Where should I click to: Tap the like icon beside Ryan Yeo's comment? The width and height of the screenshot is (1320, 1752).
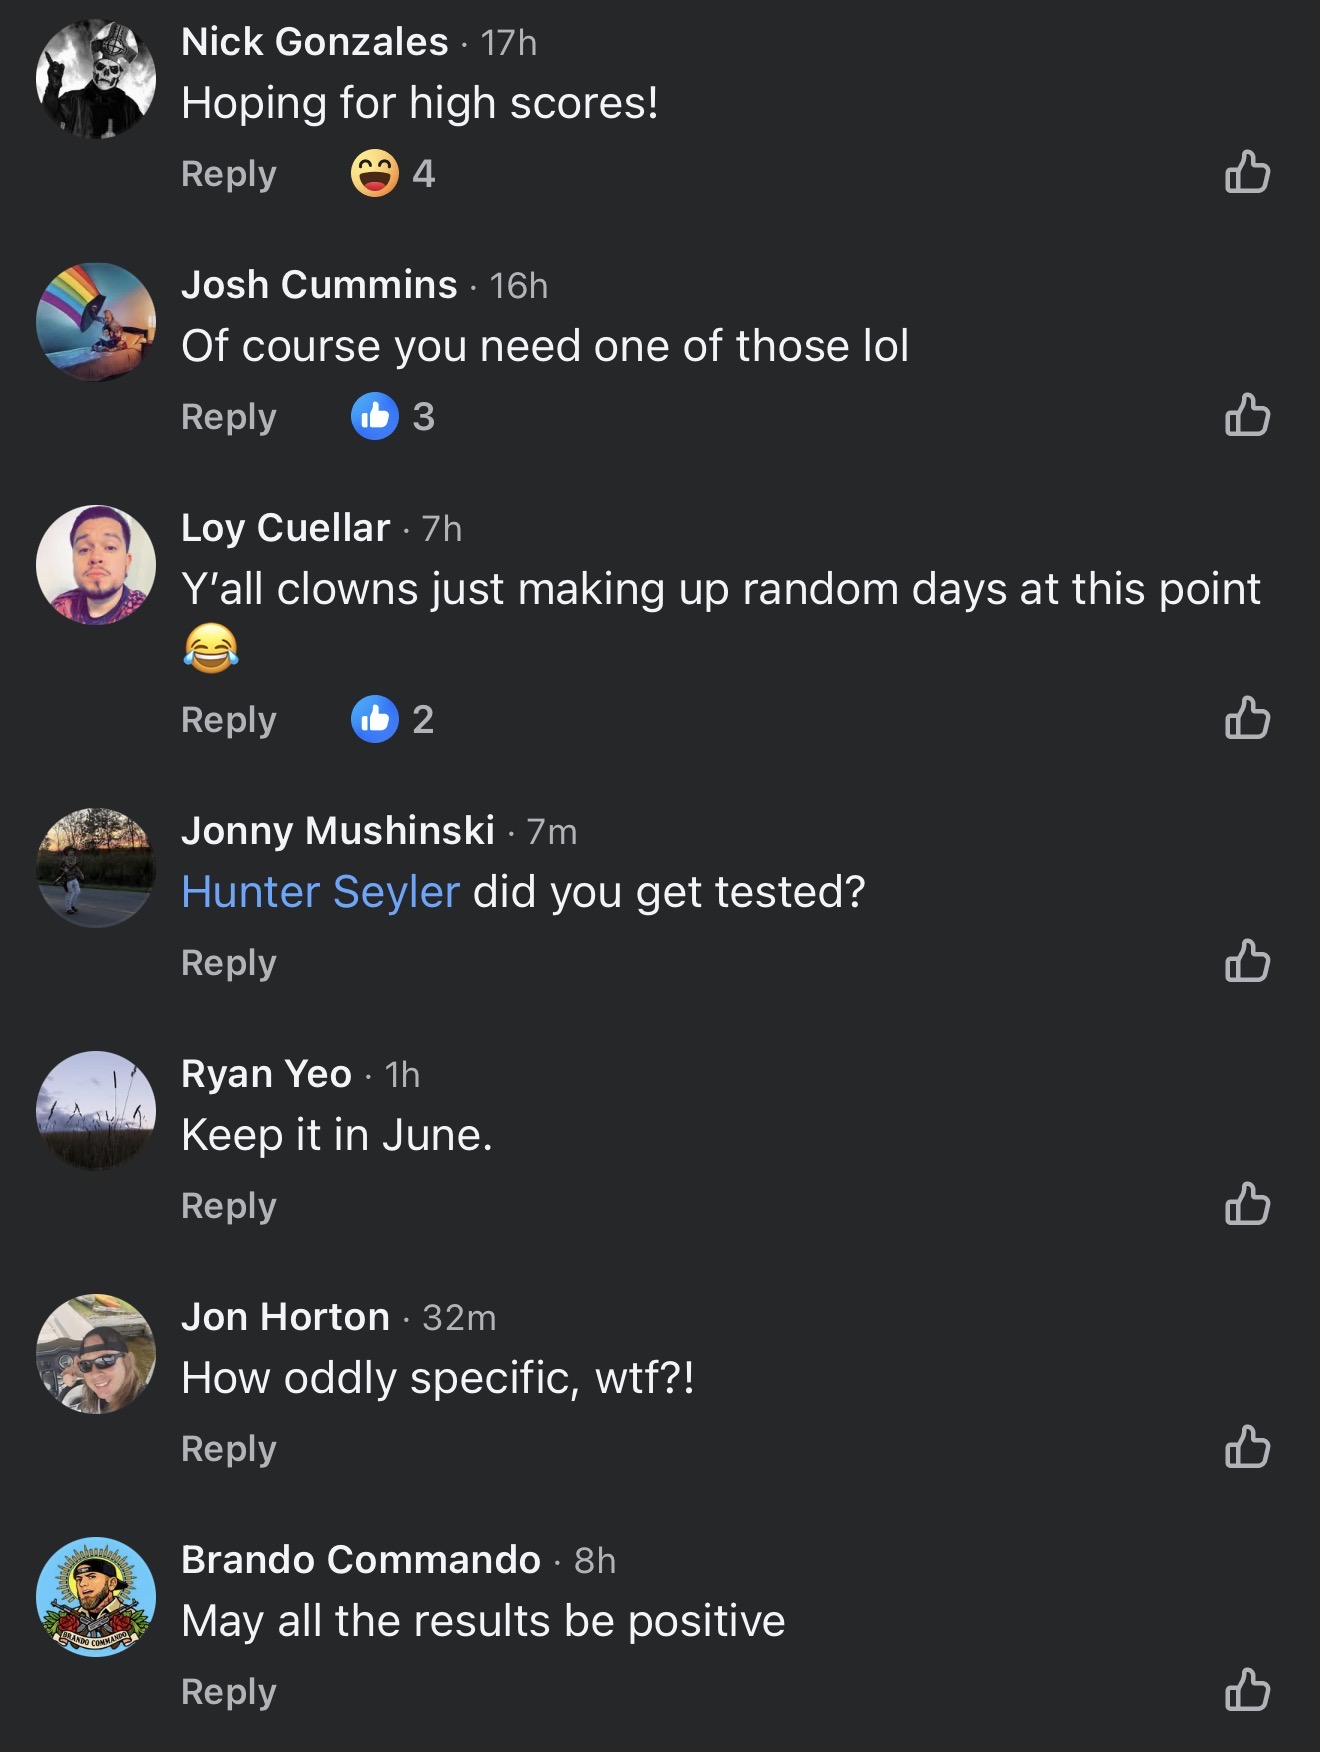[x=1247, y=1204]
